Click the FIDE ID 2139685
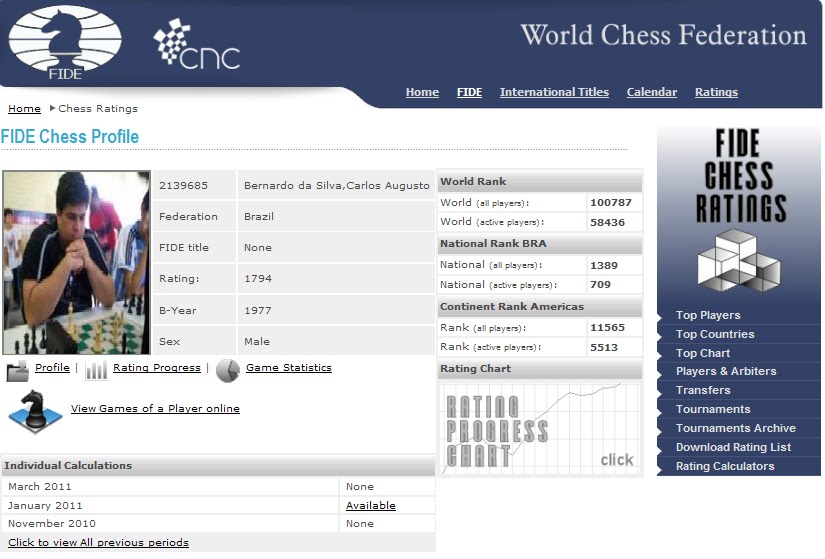The image size is (825, 559). click(x=184, y=185)
